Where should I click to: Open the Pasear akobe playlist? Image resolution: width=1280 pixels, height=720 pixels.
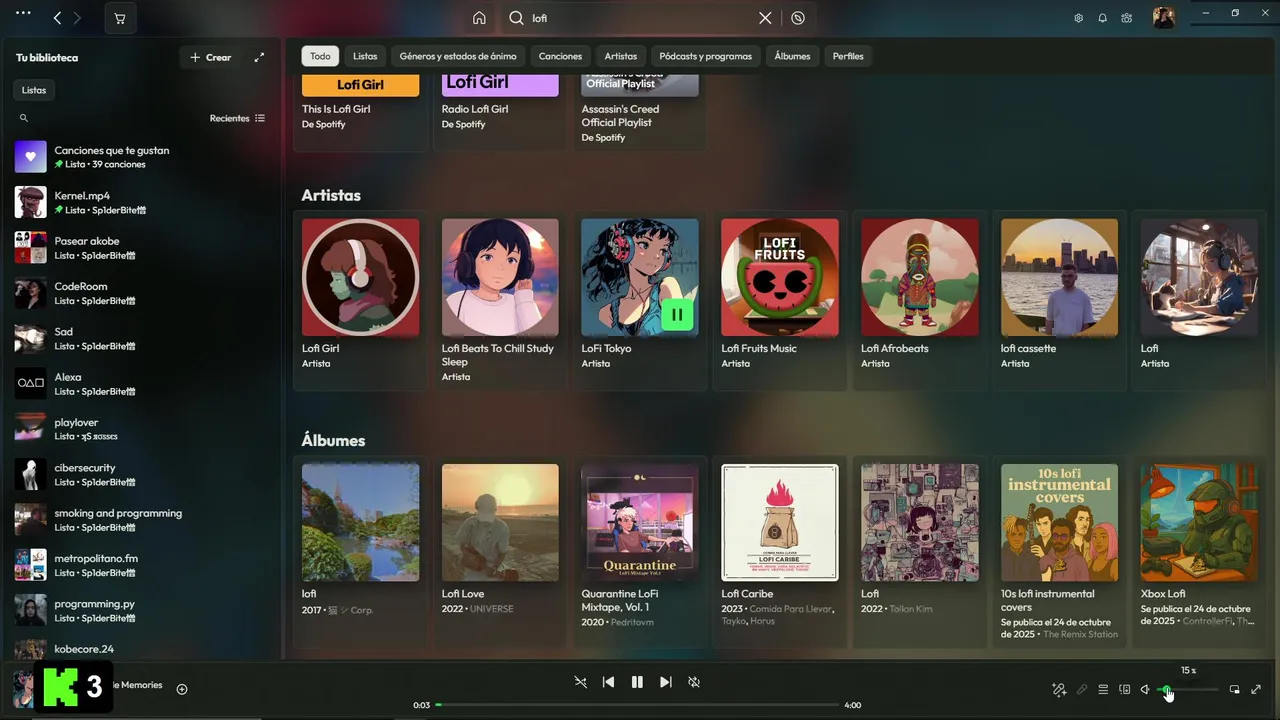[141, 247]
